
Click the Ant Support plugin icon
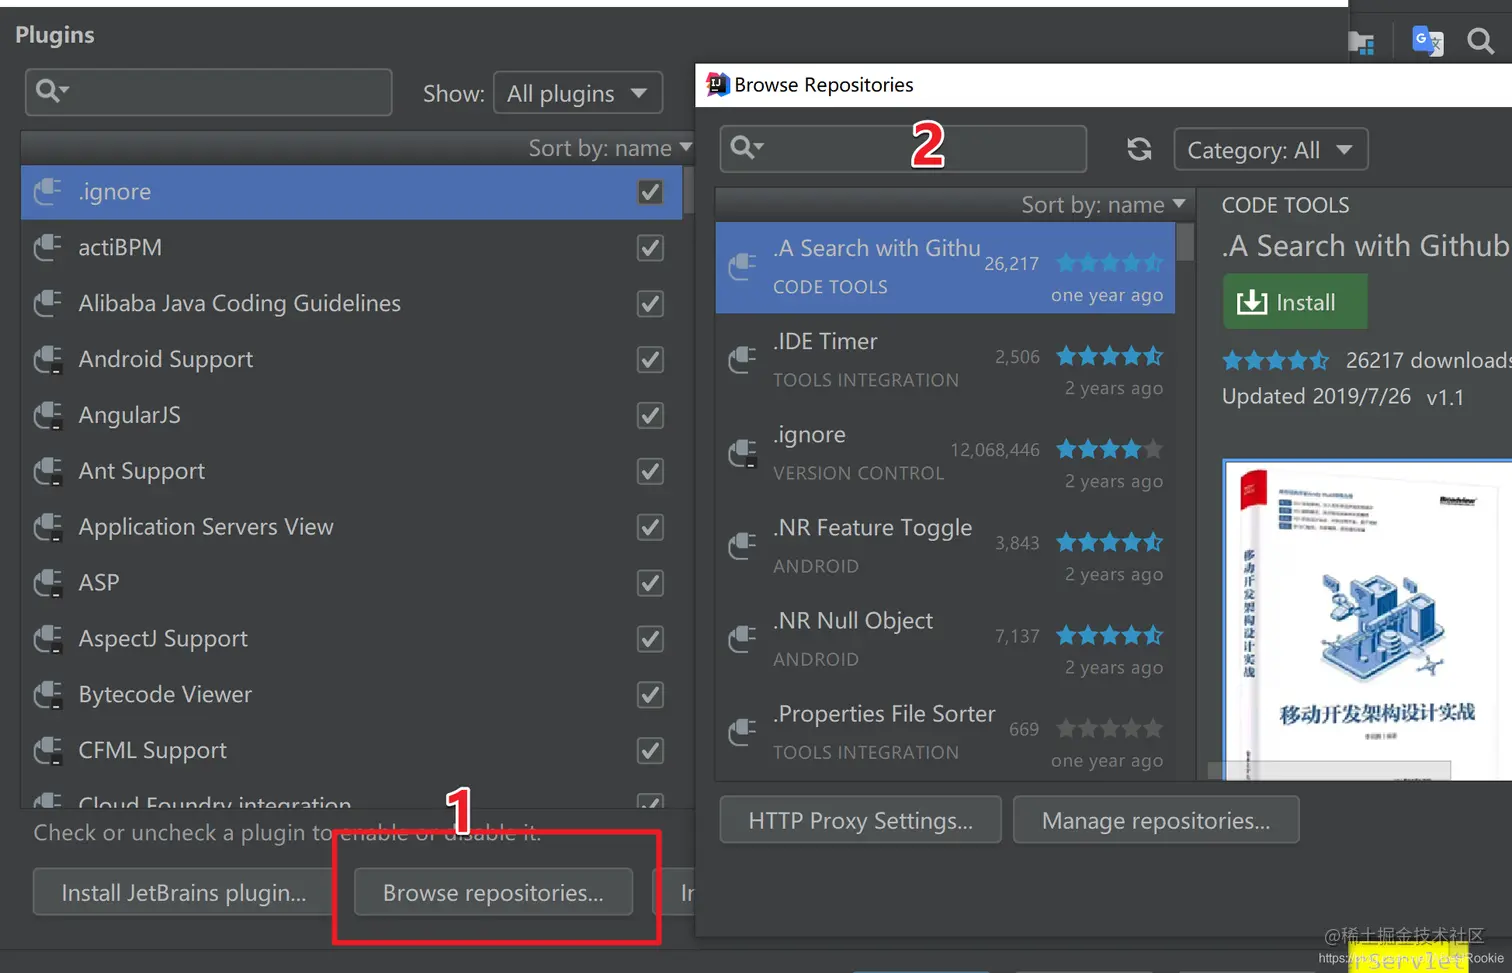click(x=48, y=471)
